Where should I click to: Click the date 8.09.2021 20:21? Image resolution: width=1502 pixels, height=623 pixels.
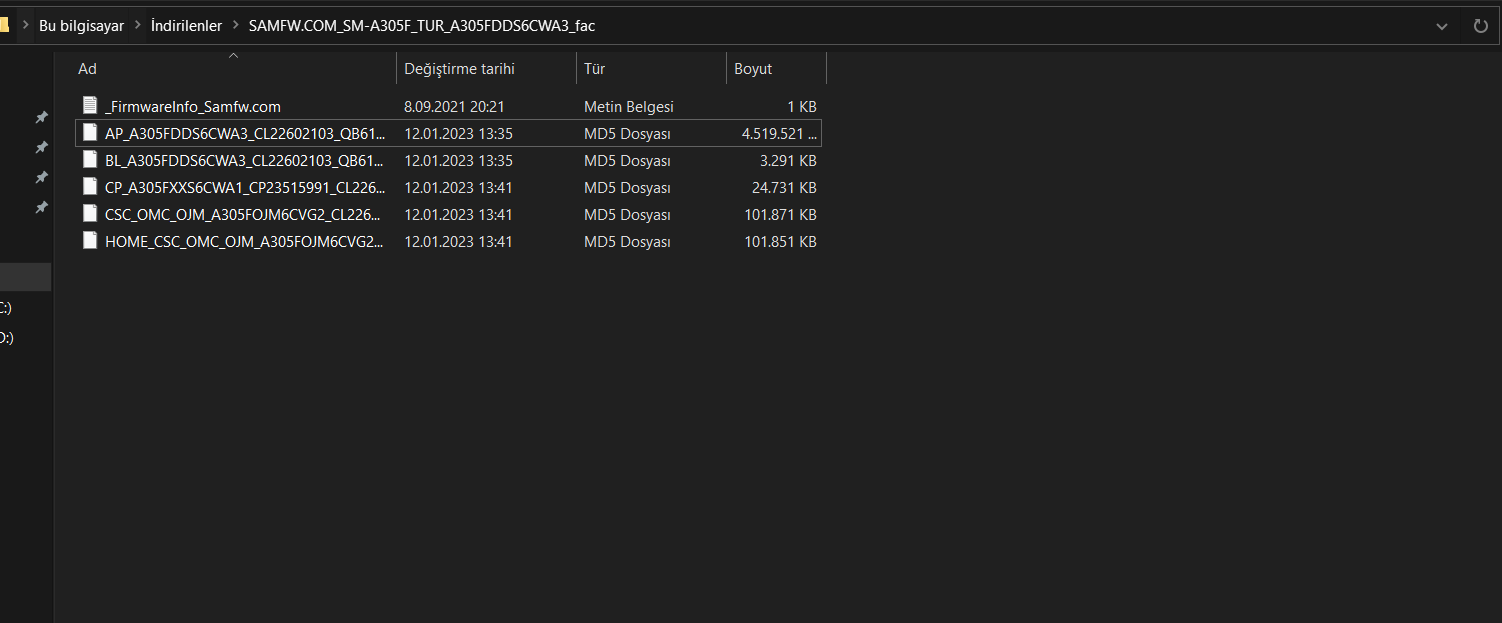coord(454,106)
